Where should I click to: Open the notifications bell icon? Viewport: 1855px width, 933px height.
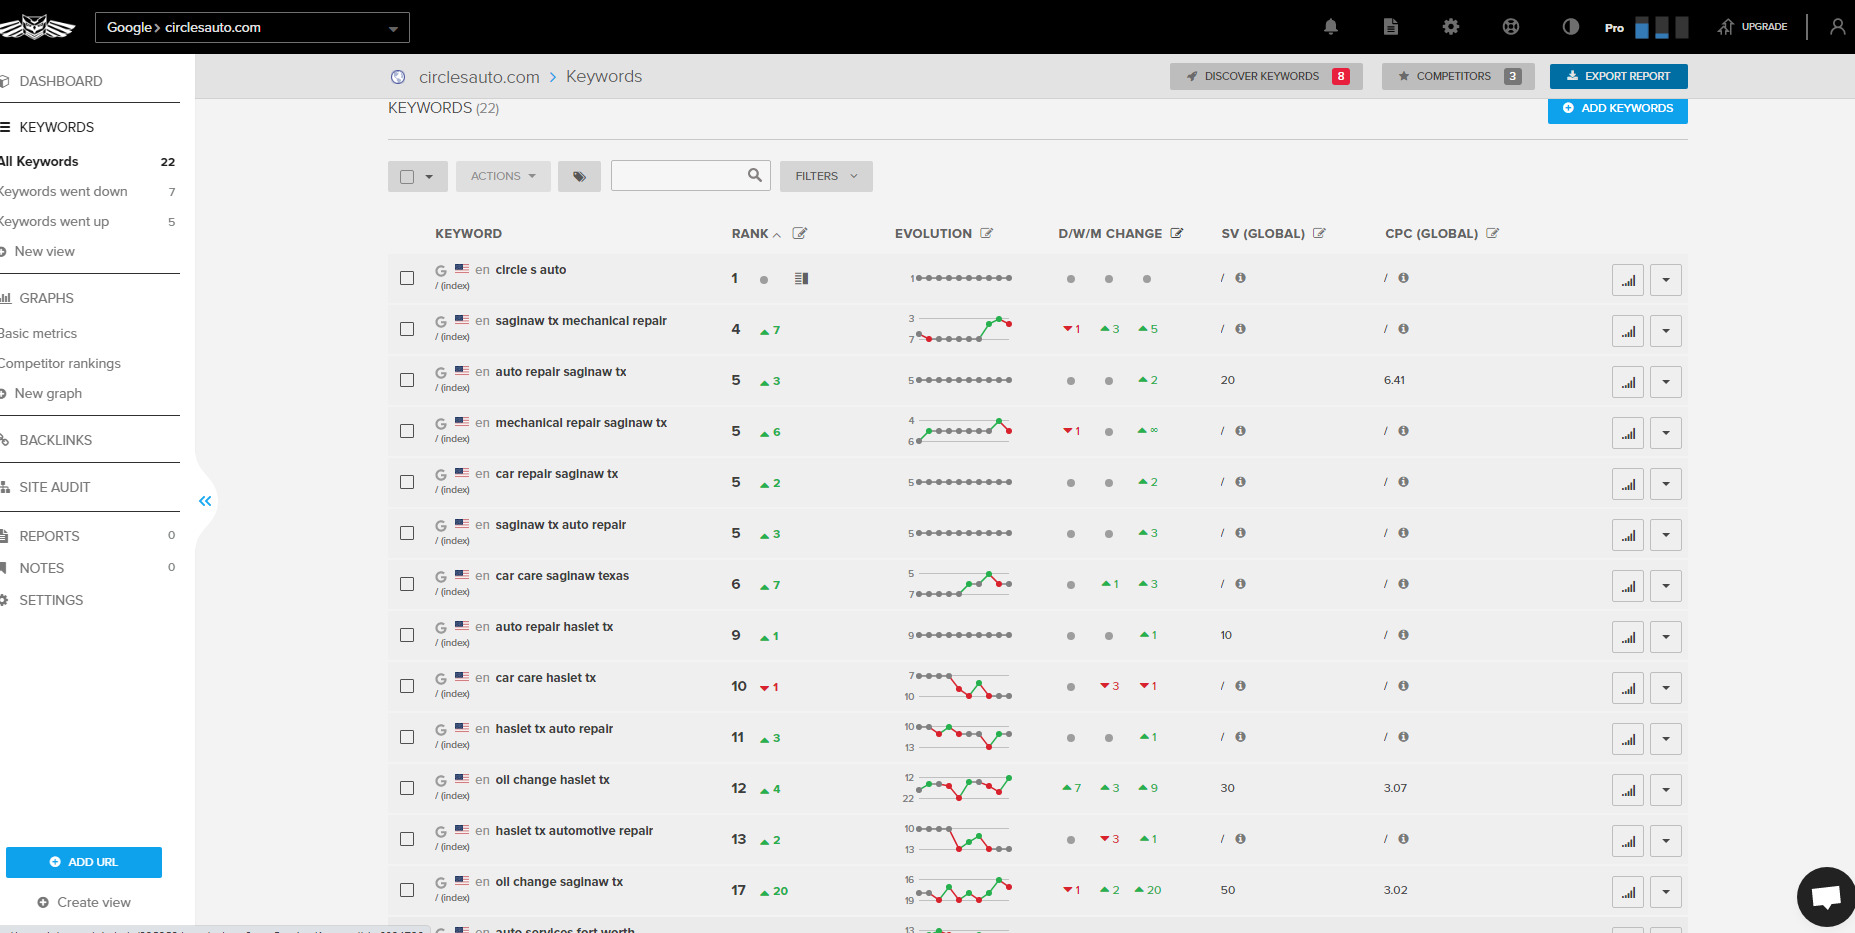pos(1331,27)
